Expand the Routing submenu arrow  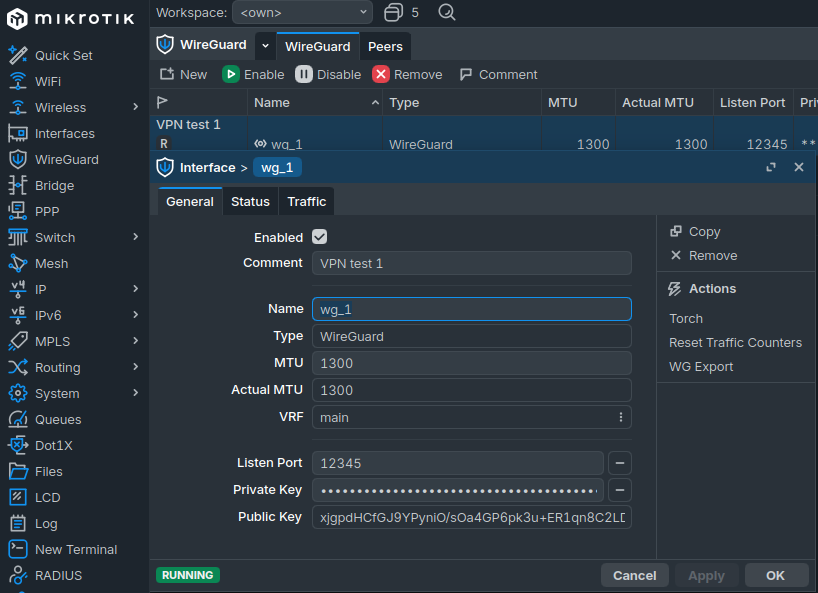136,367
